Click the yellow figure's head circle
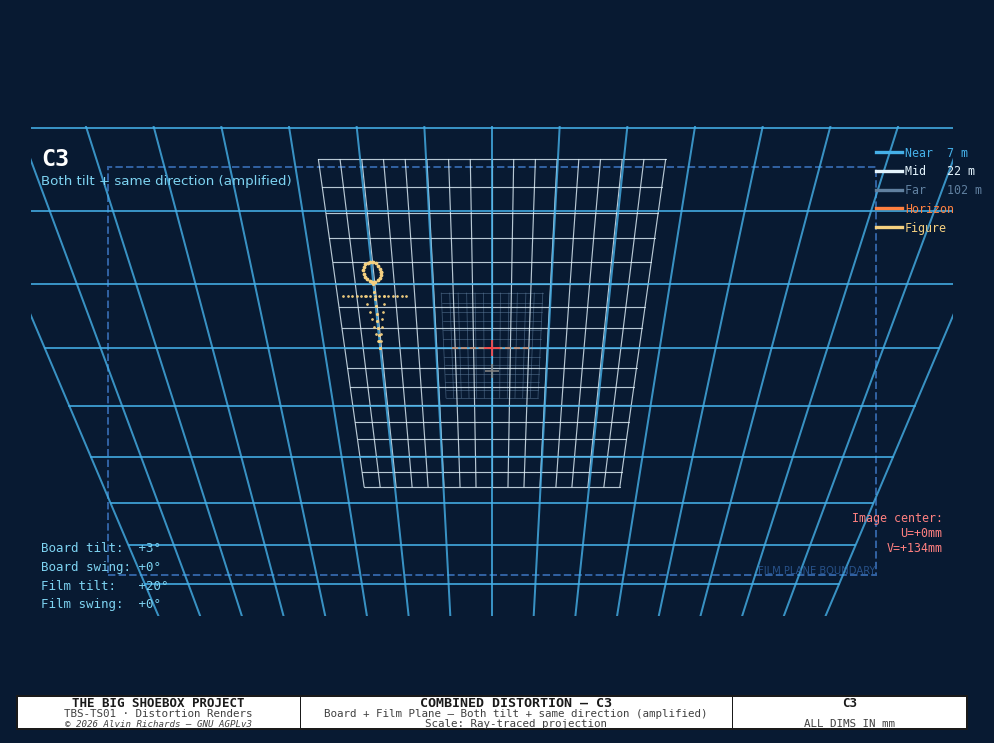This screenshot has width=994, height=743. pyautogui.click(x=372, y=272)
